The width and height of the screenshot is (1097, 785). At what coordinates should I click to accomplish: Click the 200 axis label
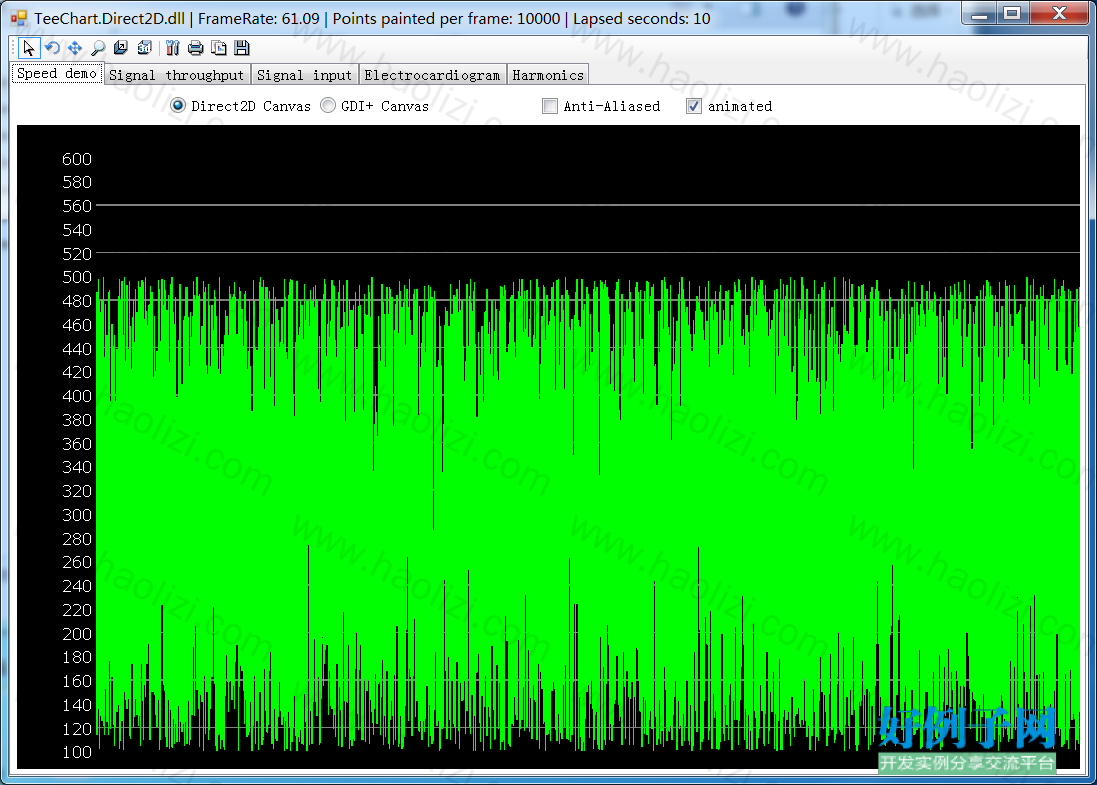pos(77,634)
